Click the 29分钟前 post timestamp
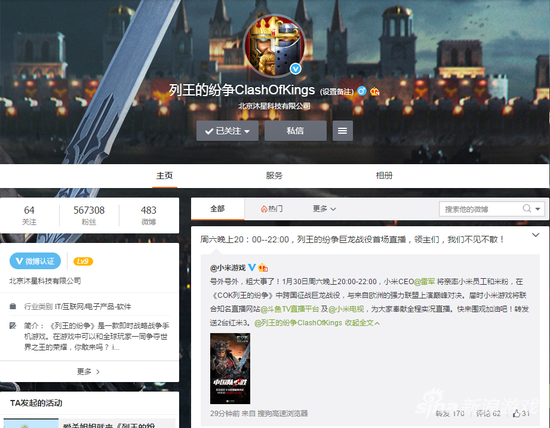This screenshot has height=428, width=550. 224,414
